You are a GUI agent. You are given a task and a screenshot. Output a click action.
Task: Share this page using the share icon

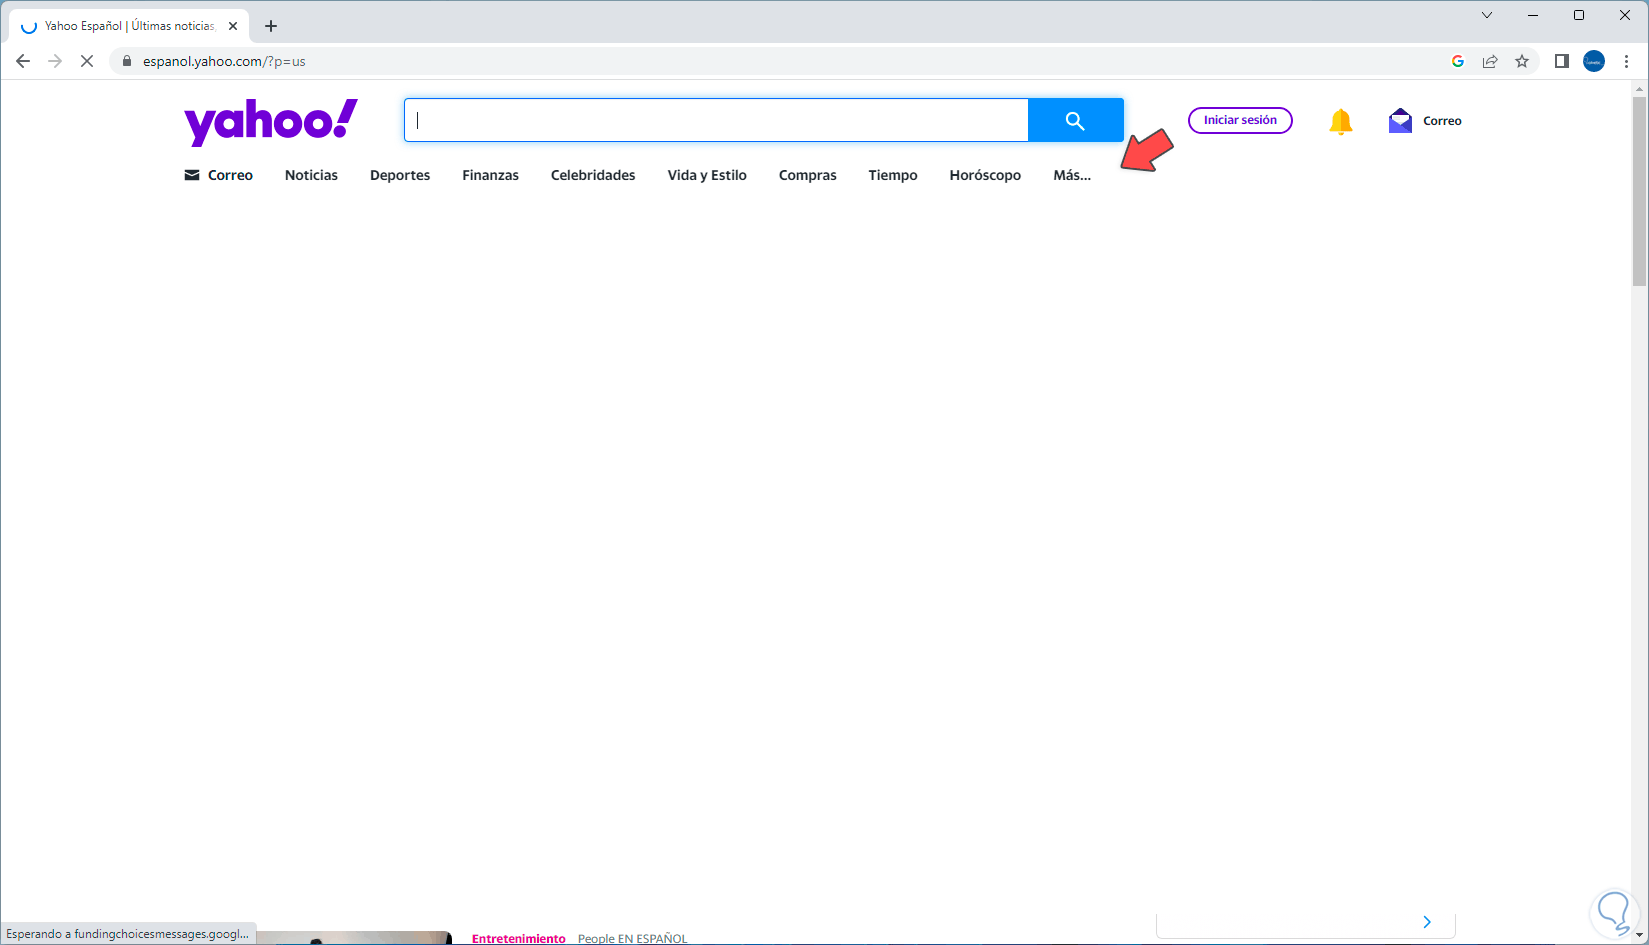(1490, 61)
